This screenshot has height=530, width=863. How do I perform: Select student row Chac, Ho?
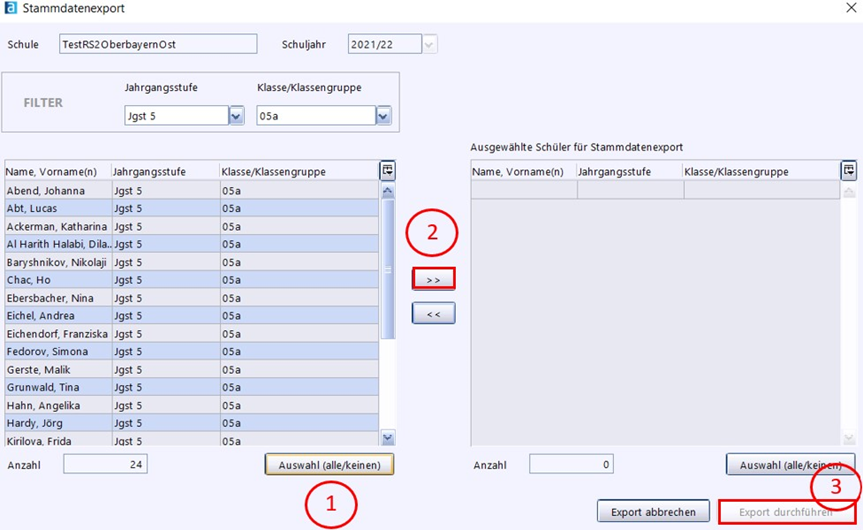tap(60, 280)
